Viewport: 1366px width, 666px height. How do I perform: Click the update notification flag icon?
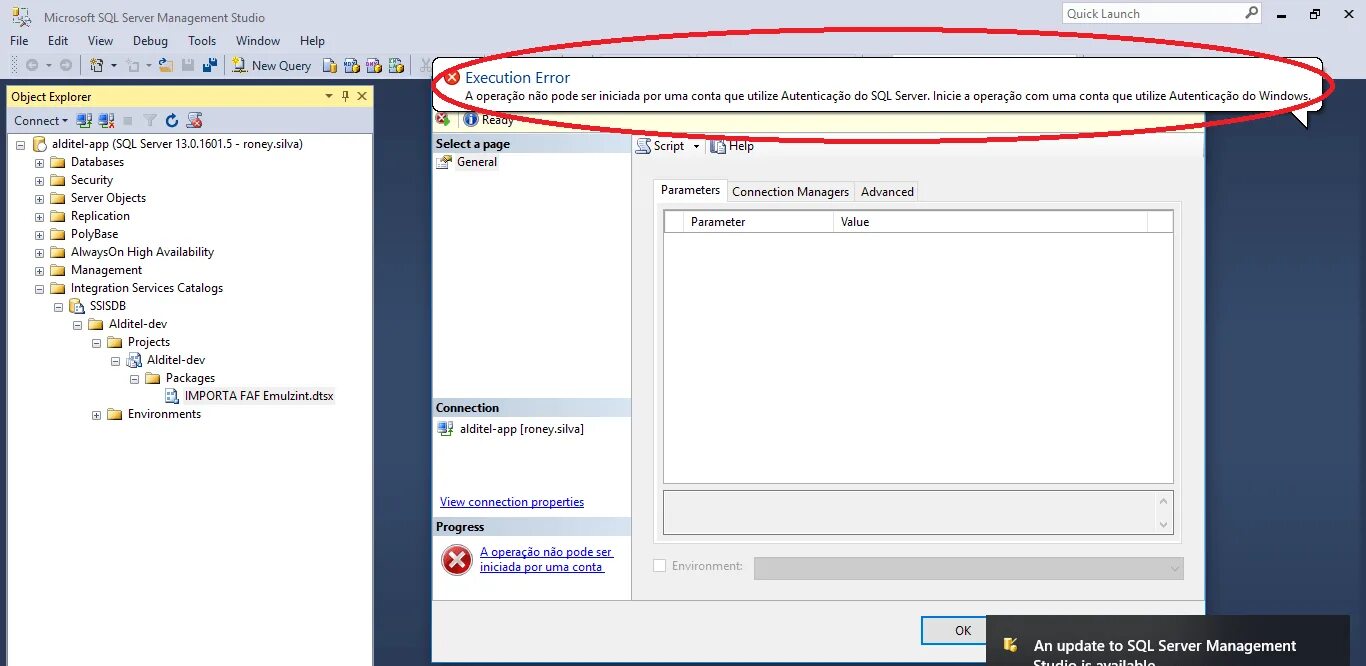pos(1011,645)
